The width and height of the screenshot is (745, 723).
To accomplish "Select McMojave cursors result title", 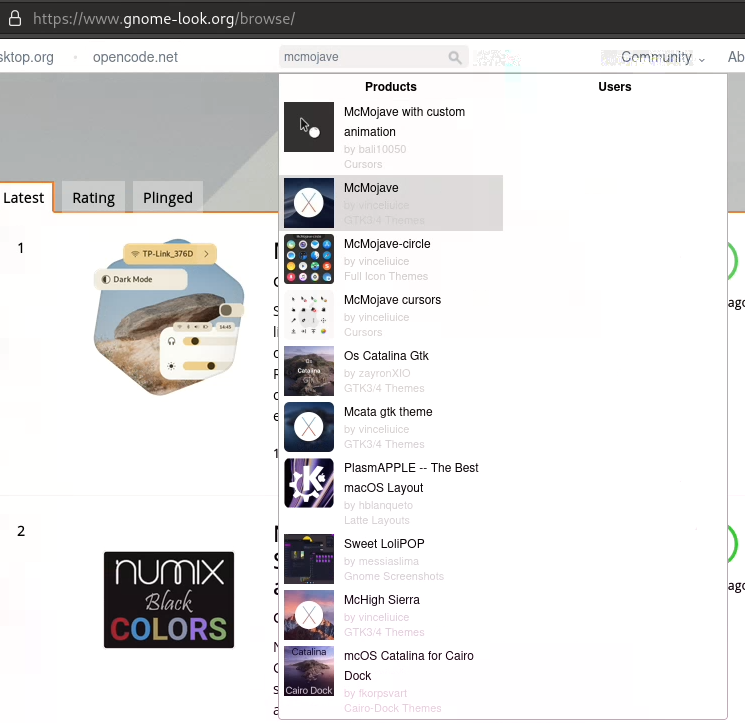I will (392, 300).
